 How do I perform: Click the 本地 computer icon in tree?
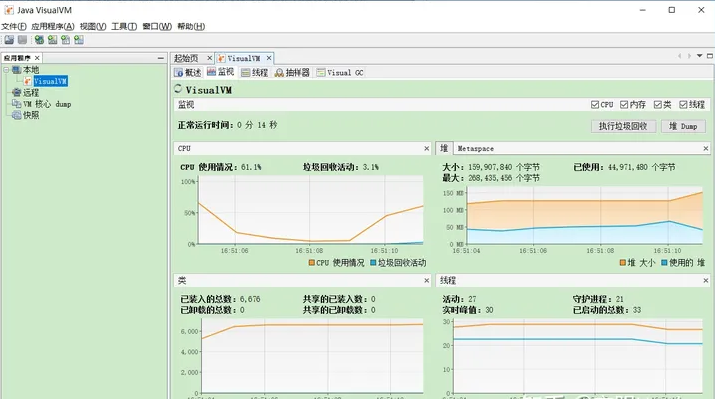coord(17,70)
